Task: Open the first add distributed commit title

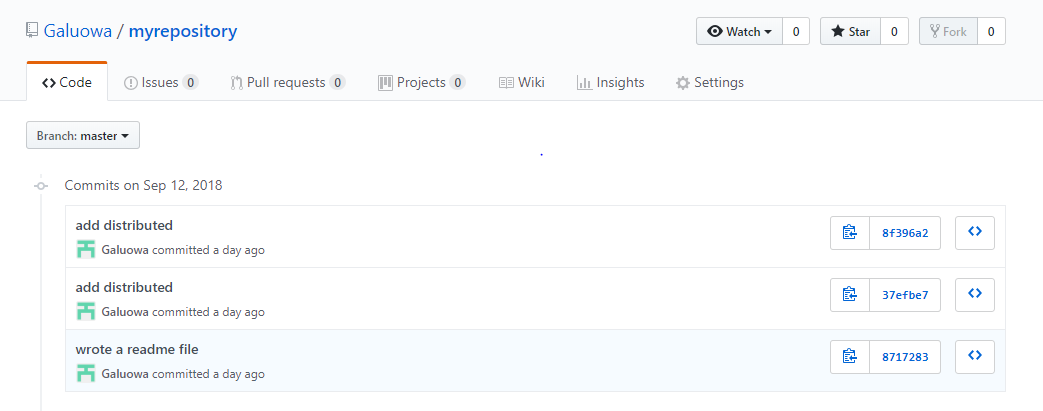Action: pos(124,225)
